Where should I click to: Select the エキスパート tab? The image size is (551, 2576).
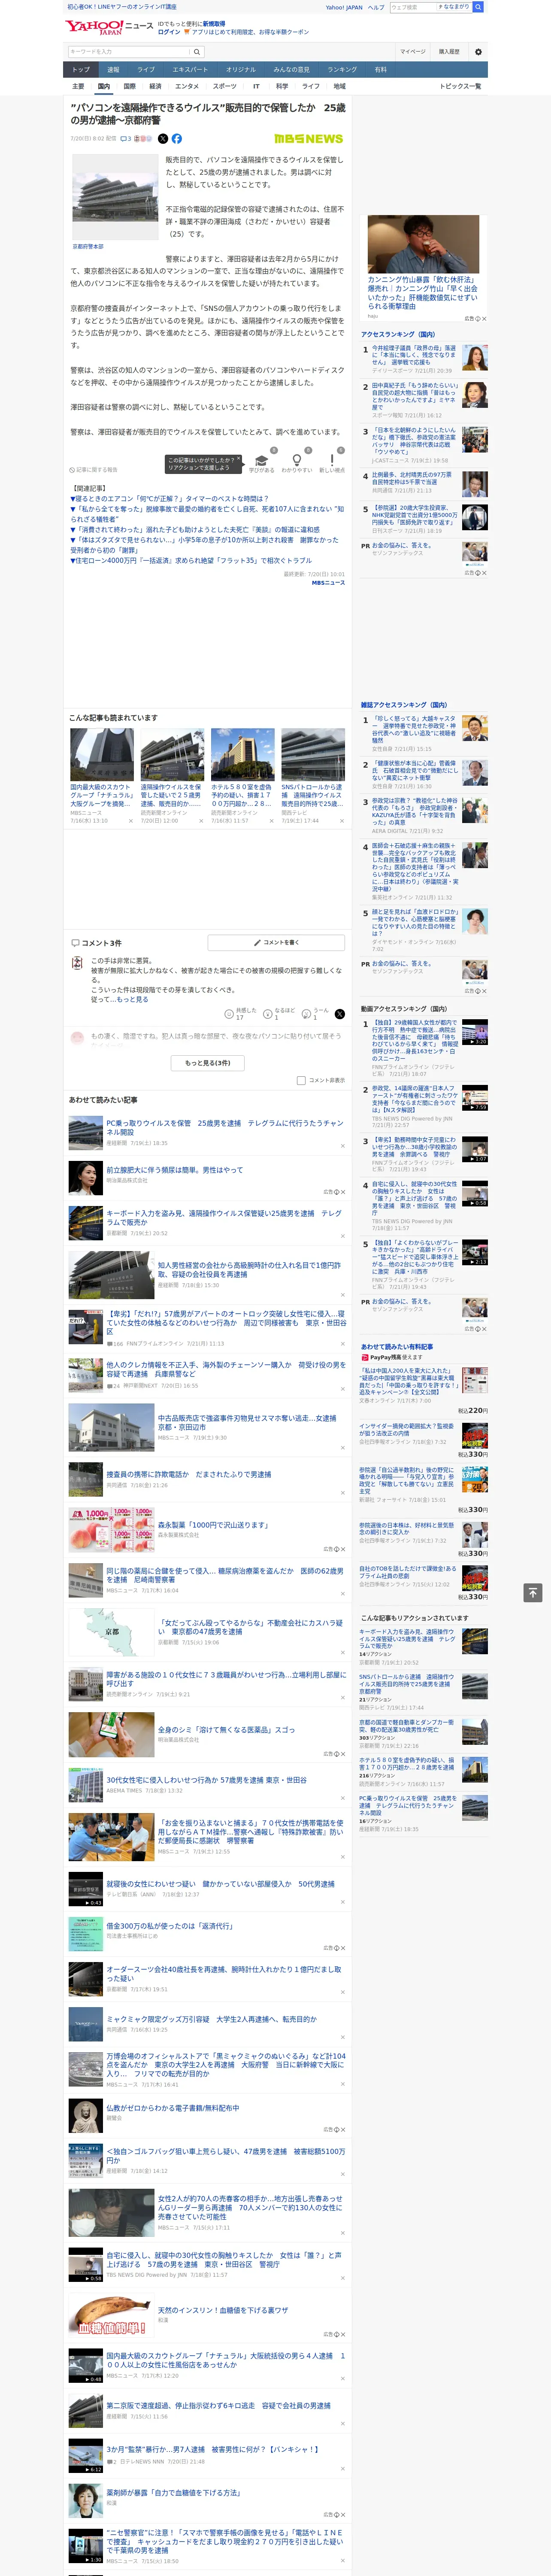[190, 69]
